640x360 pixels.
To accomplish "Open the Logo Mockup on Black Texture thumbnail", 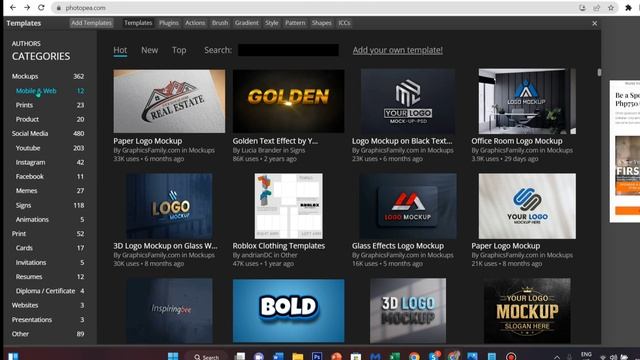I will tap(408, 101).
